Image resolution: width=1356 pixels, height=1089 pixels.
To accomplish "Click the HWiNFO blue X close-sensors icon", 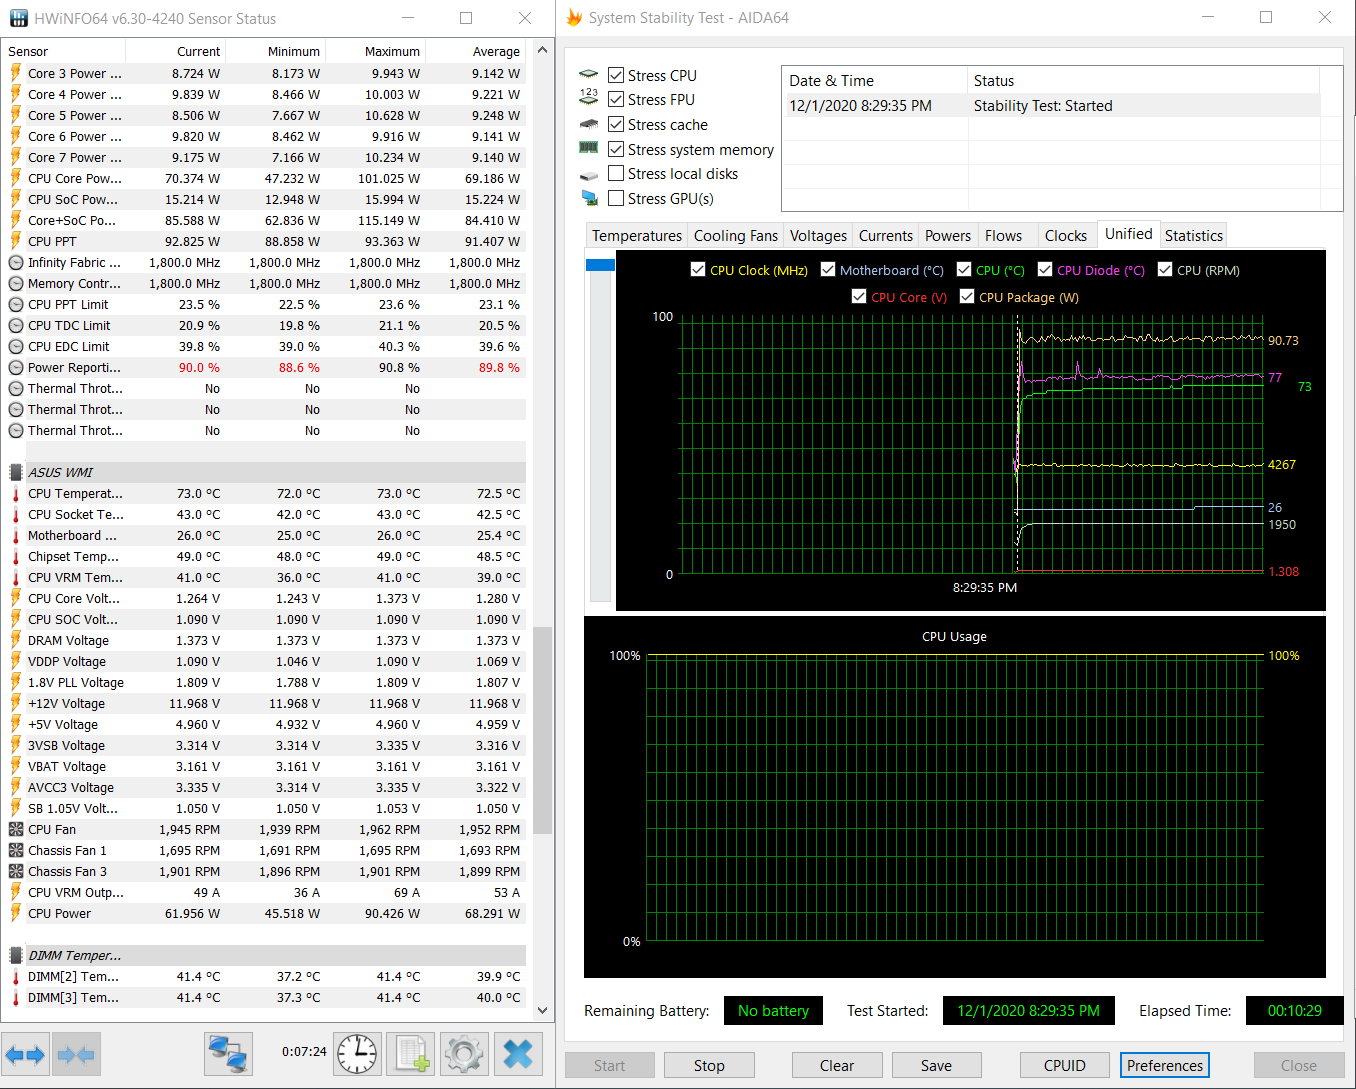I will pyautogui.click(x=518, y=1054).
